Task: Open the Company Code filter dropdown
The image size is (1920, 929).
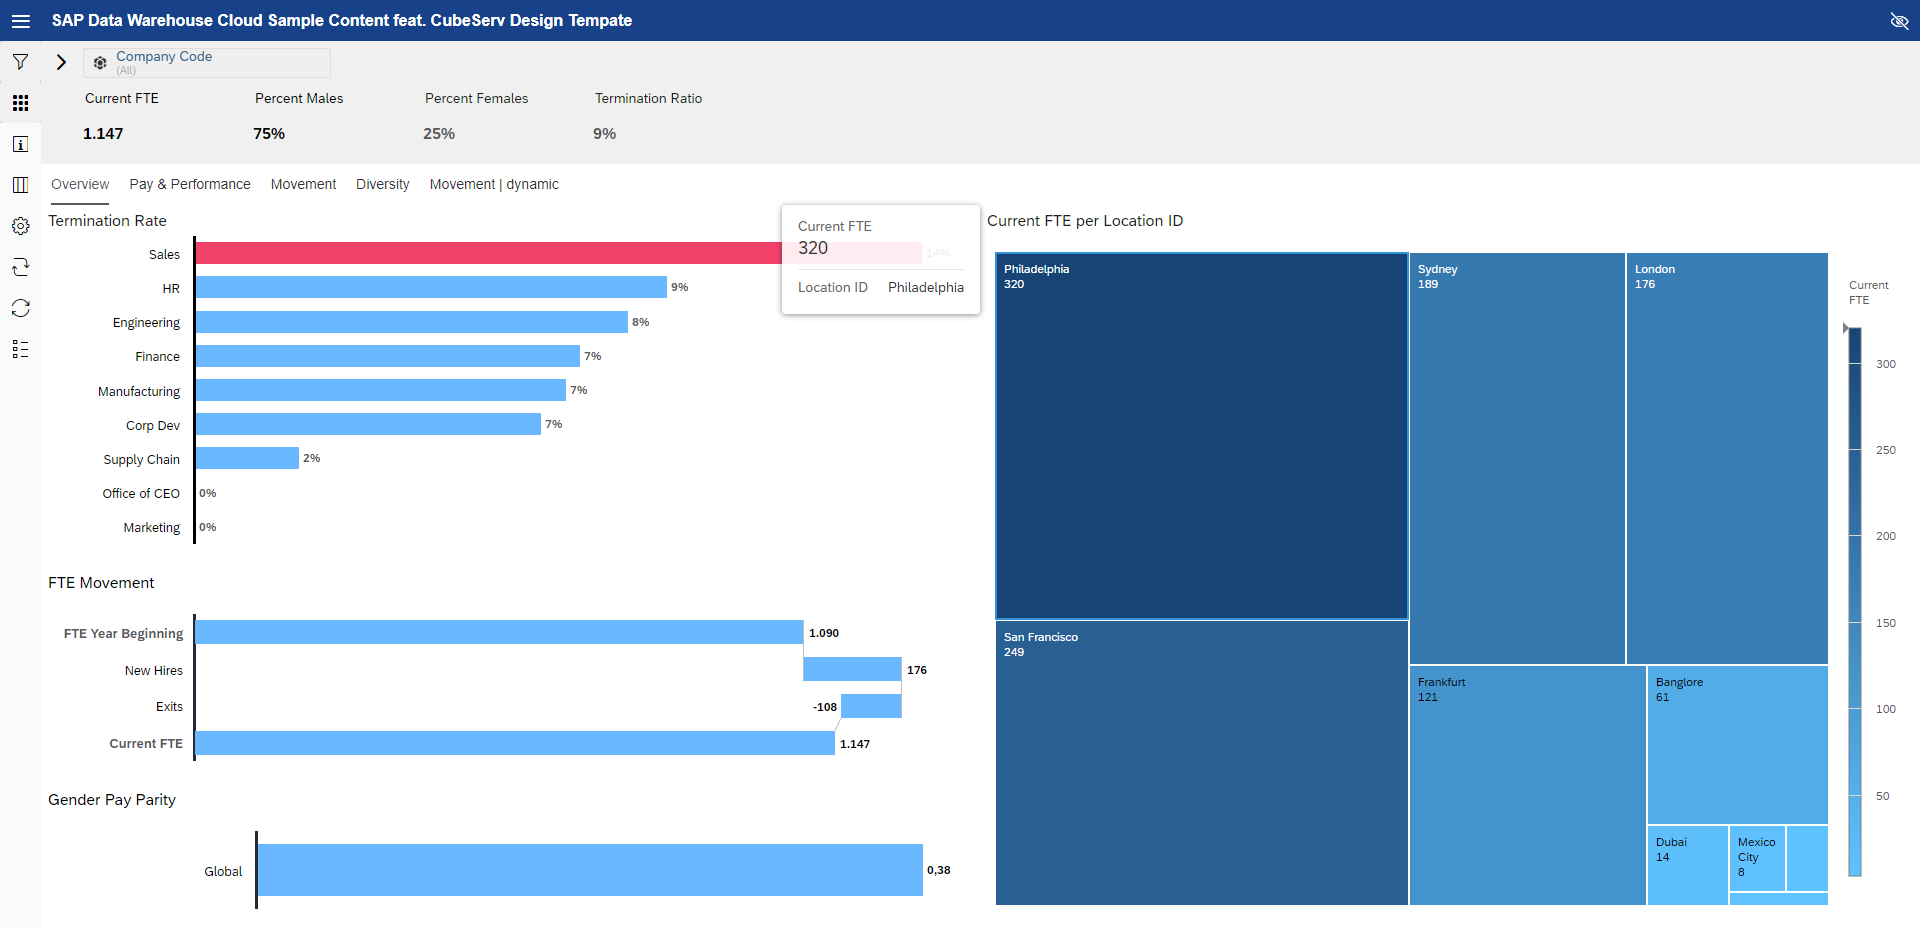Action: click(207, 62)
